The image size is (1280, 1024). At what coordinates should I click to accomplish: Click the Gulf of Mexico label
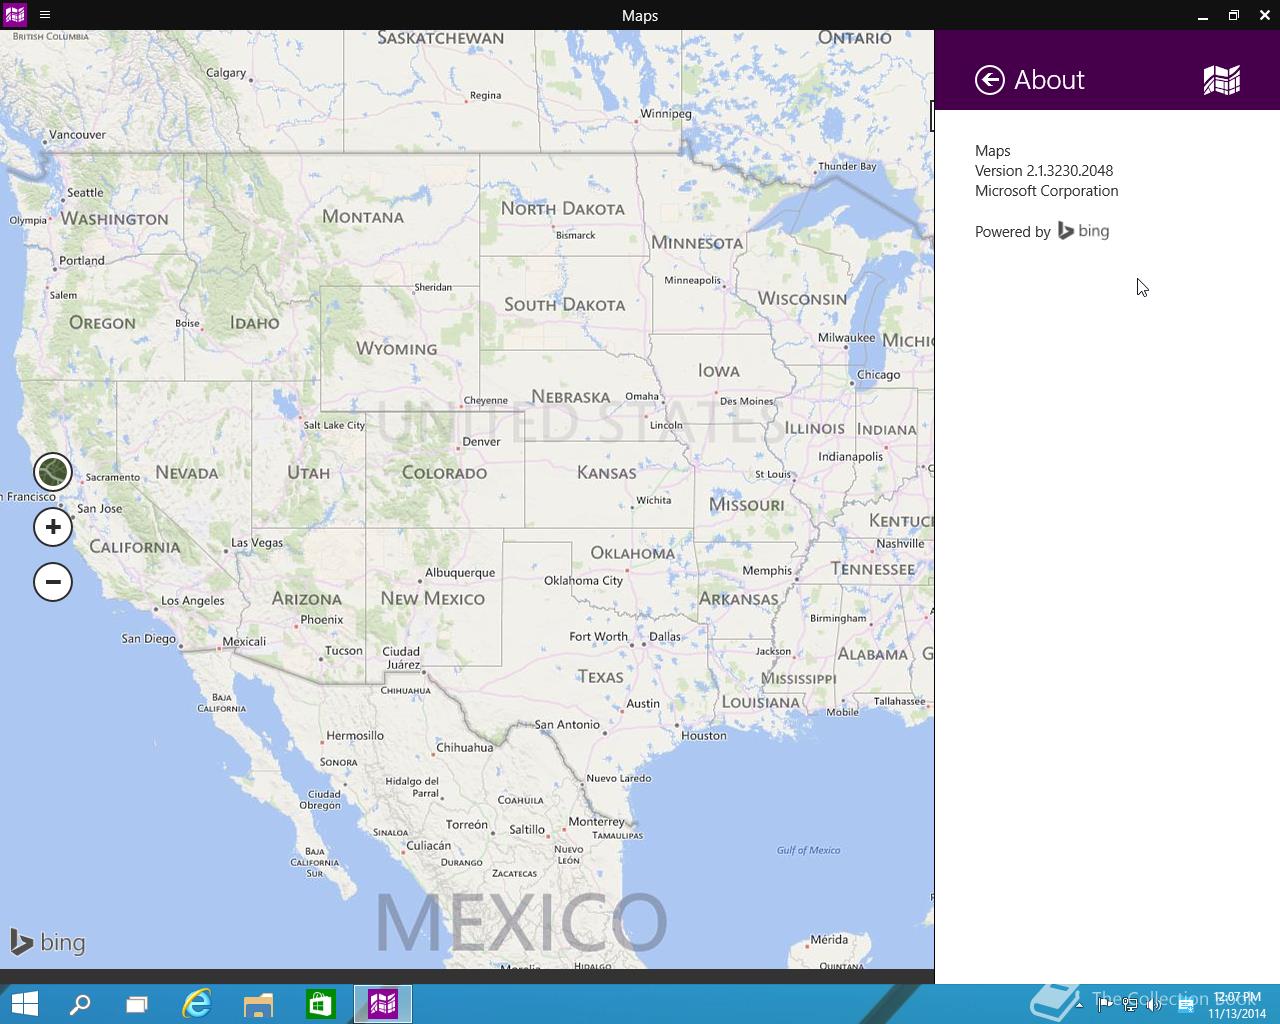point(808,850)
